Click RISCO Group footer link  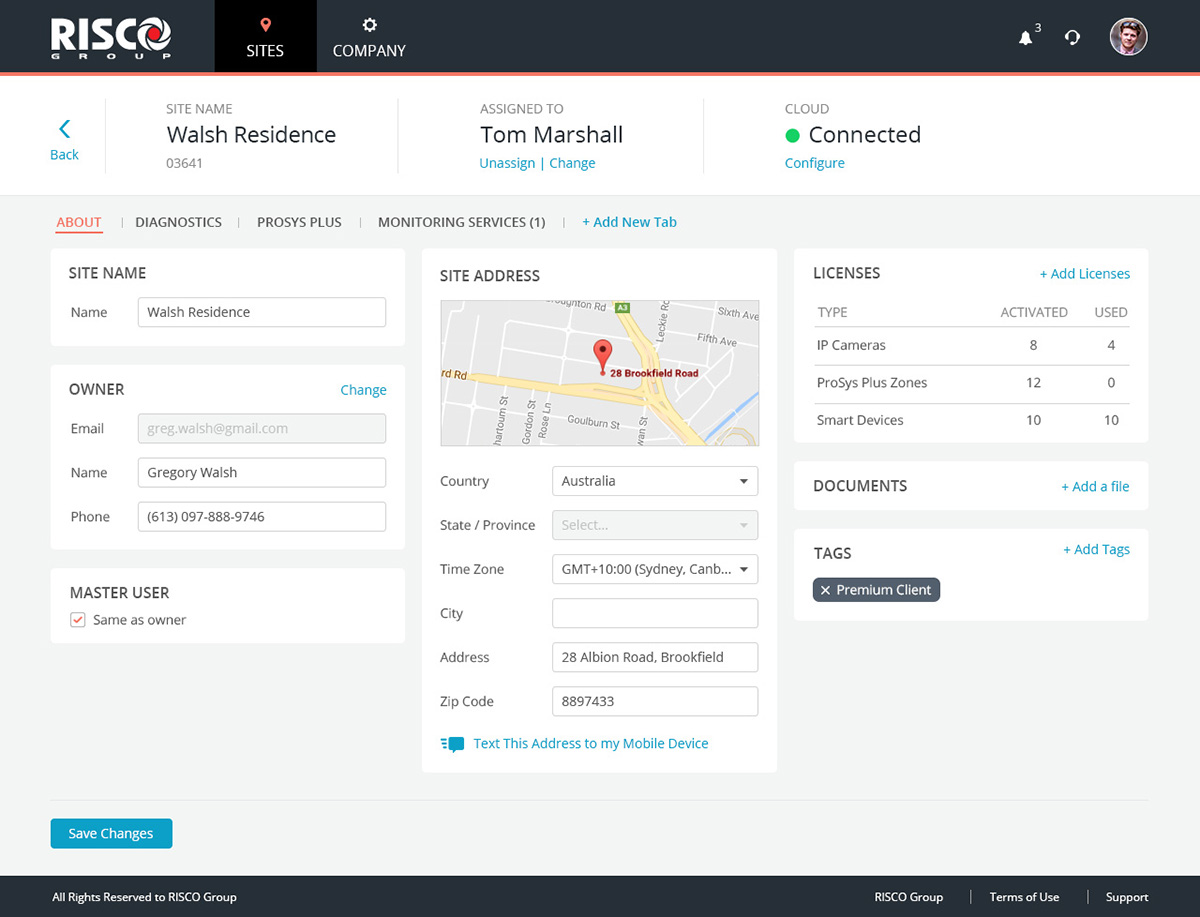pyautogui.click(x=908, y=897)
